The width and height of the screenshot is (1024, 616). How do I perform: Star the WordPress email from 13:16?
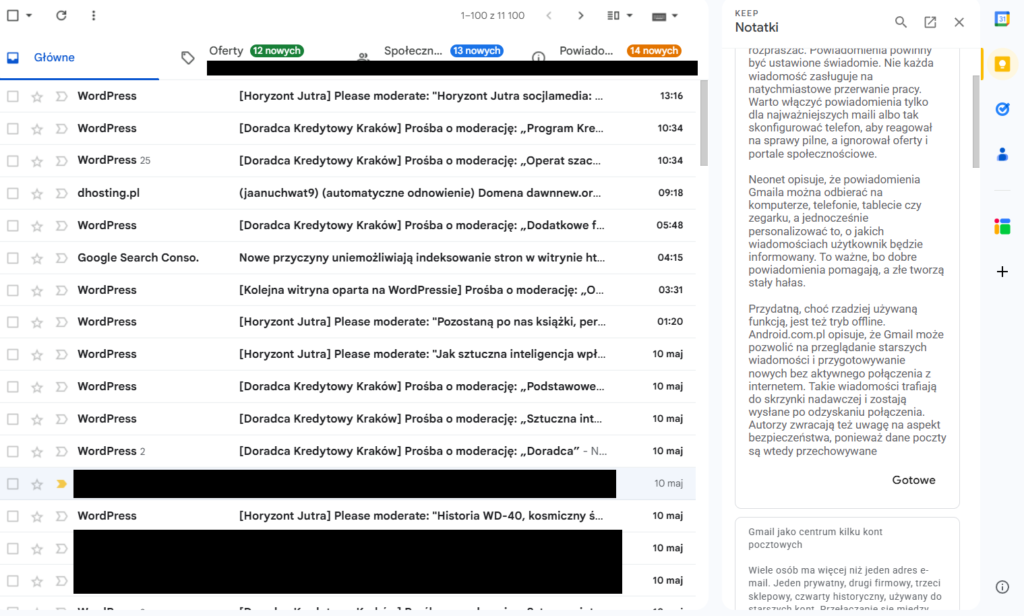37,96
